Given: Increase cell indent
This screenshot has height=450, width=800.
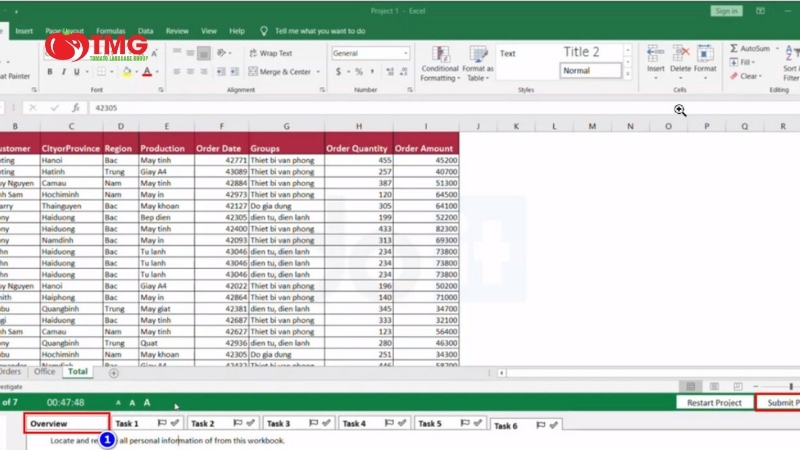Looking at the screenshot, I should [x=234, y=72].
